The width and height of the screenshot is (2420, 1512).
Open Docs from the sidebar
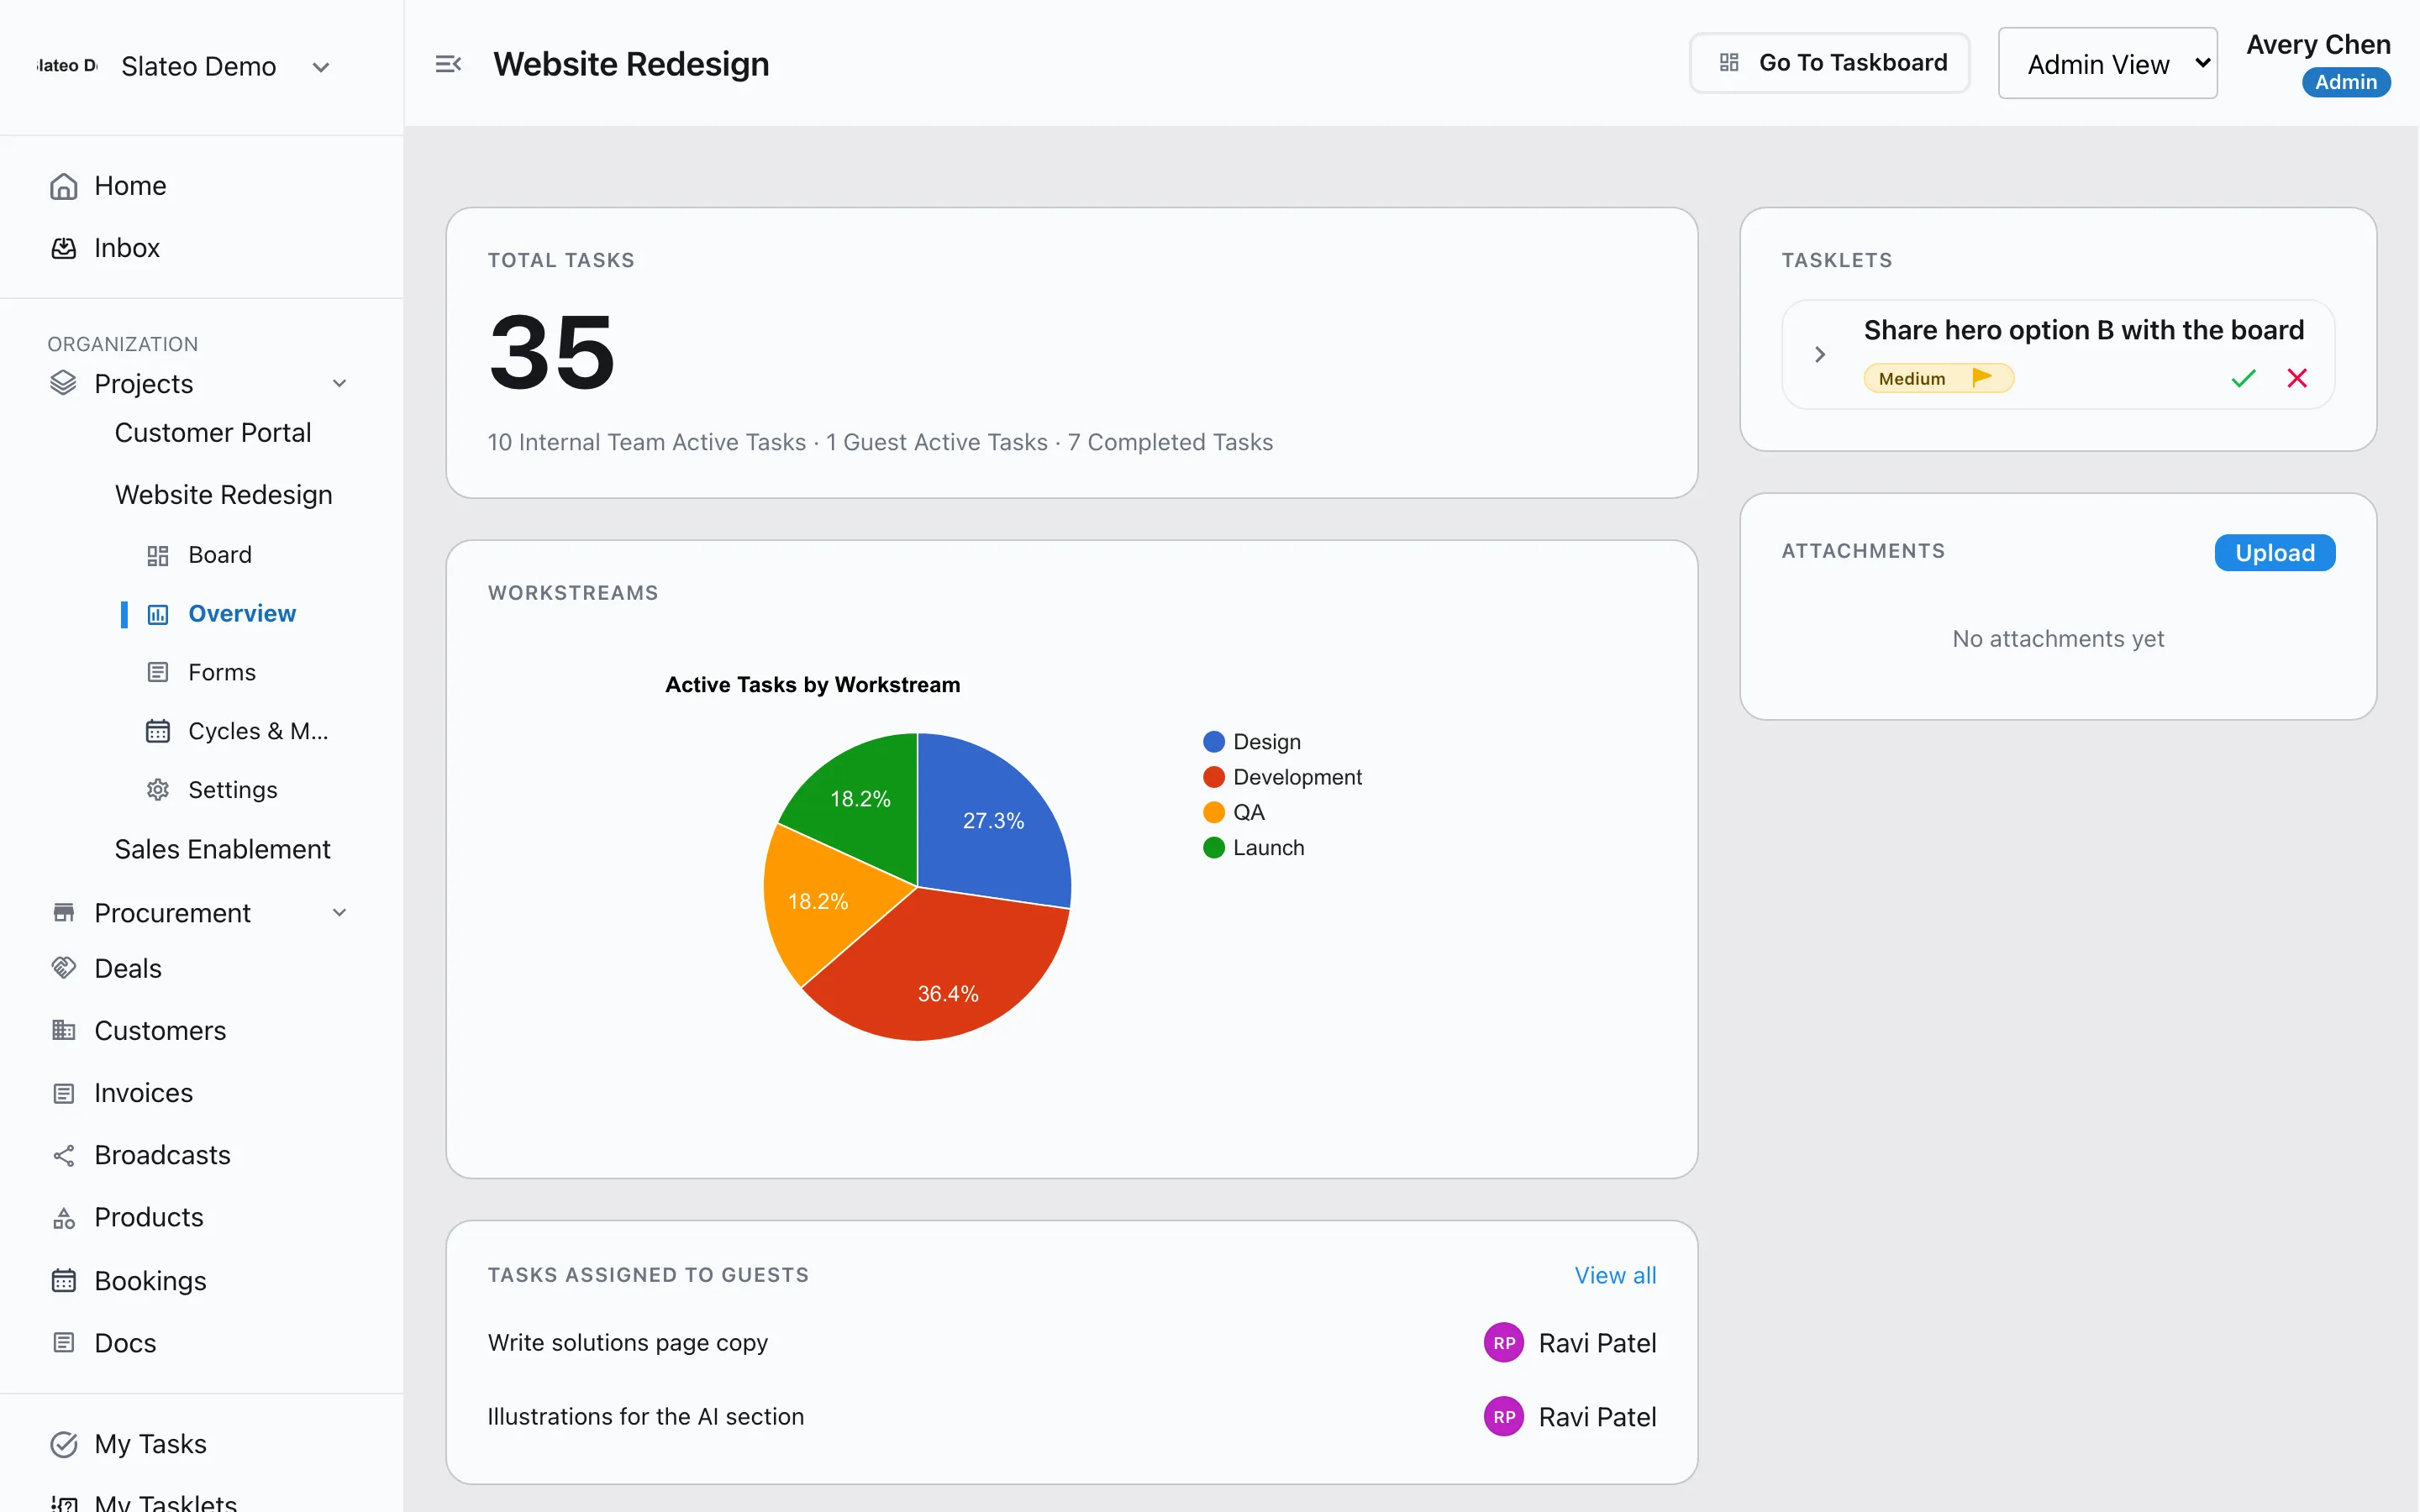point(125,1343)
